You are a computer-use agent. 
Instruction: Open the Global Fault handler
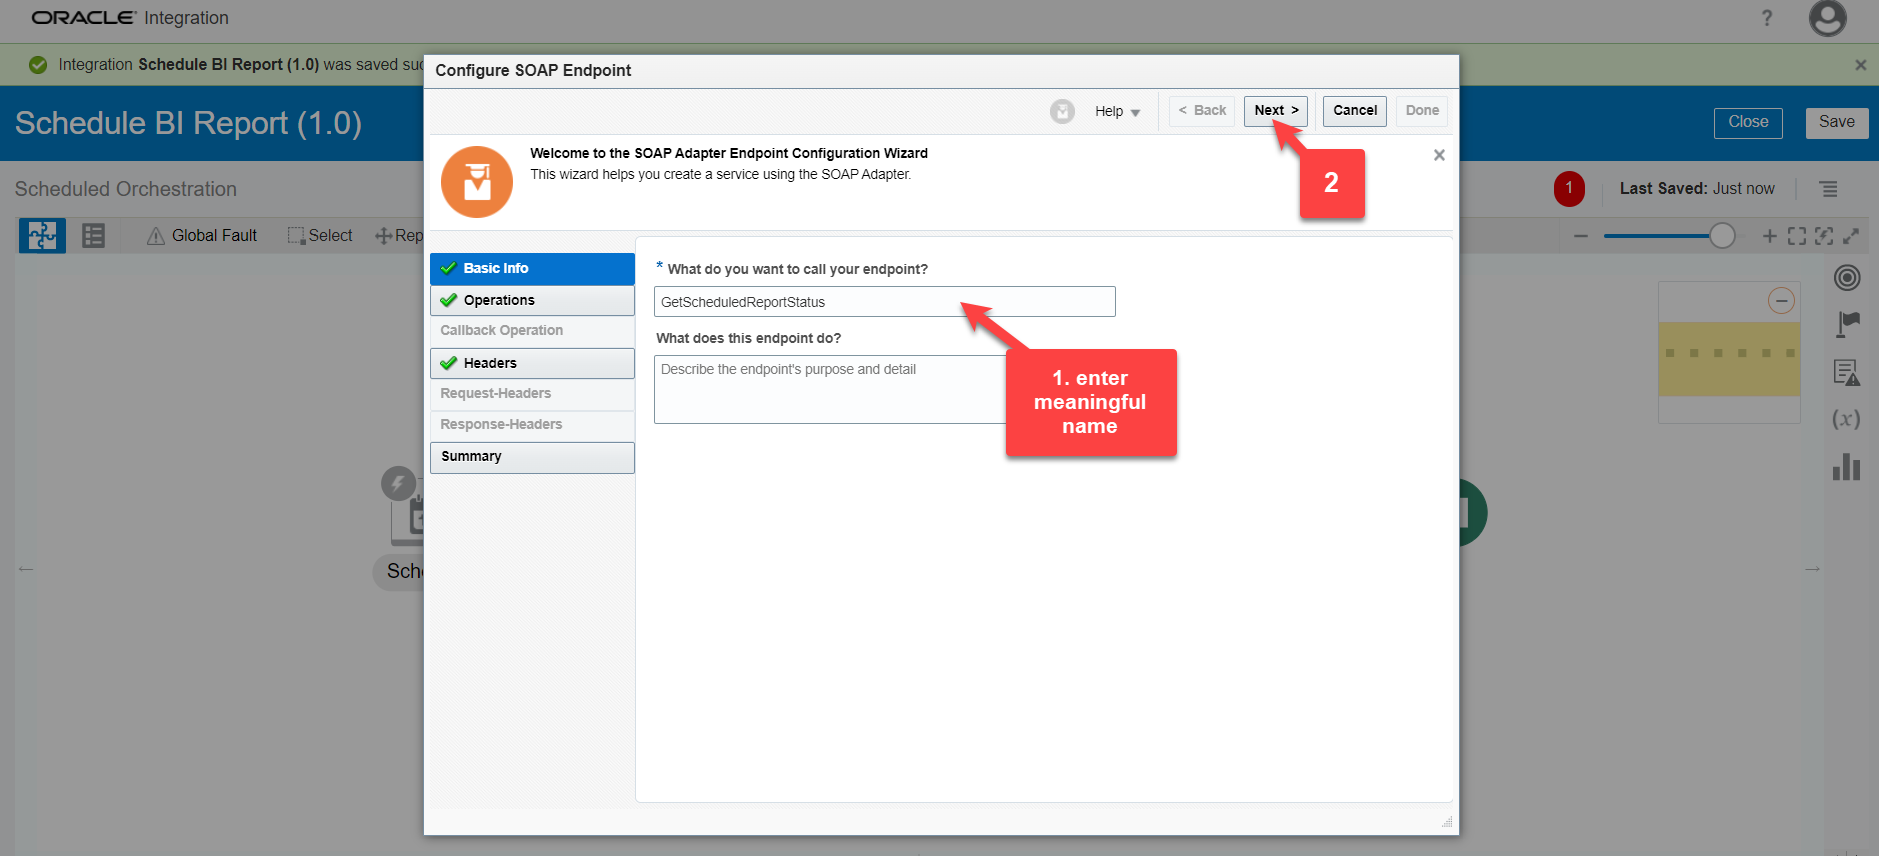click(x=202, y=236)
